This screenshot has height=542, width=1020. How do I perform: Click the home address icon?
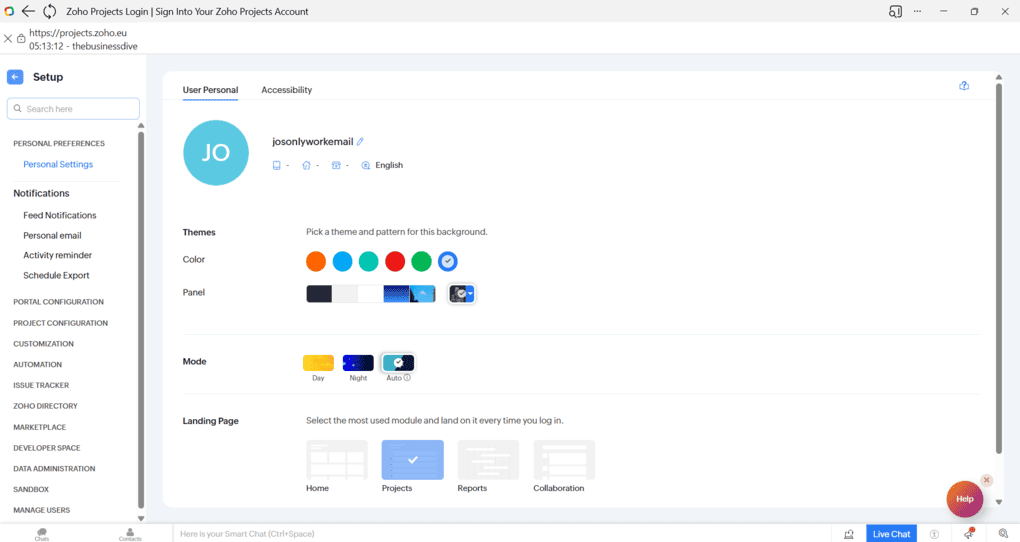point(306,165)
